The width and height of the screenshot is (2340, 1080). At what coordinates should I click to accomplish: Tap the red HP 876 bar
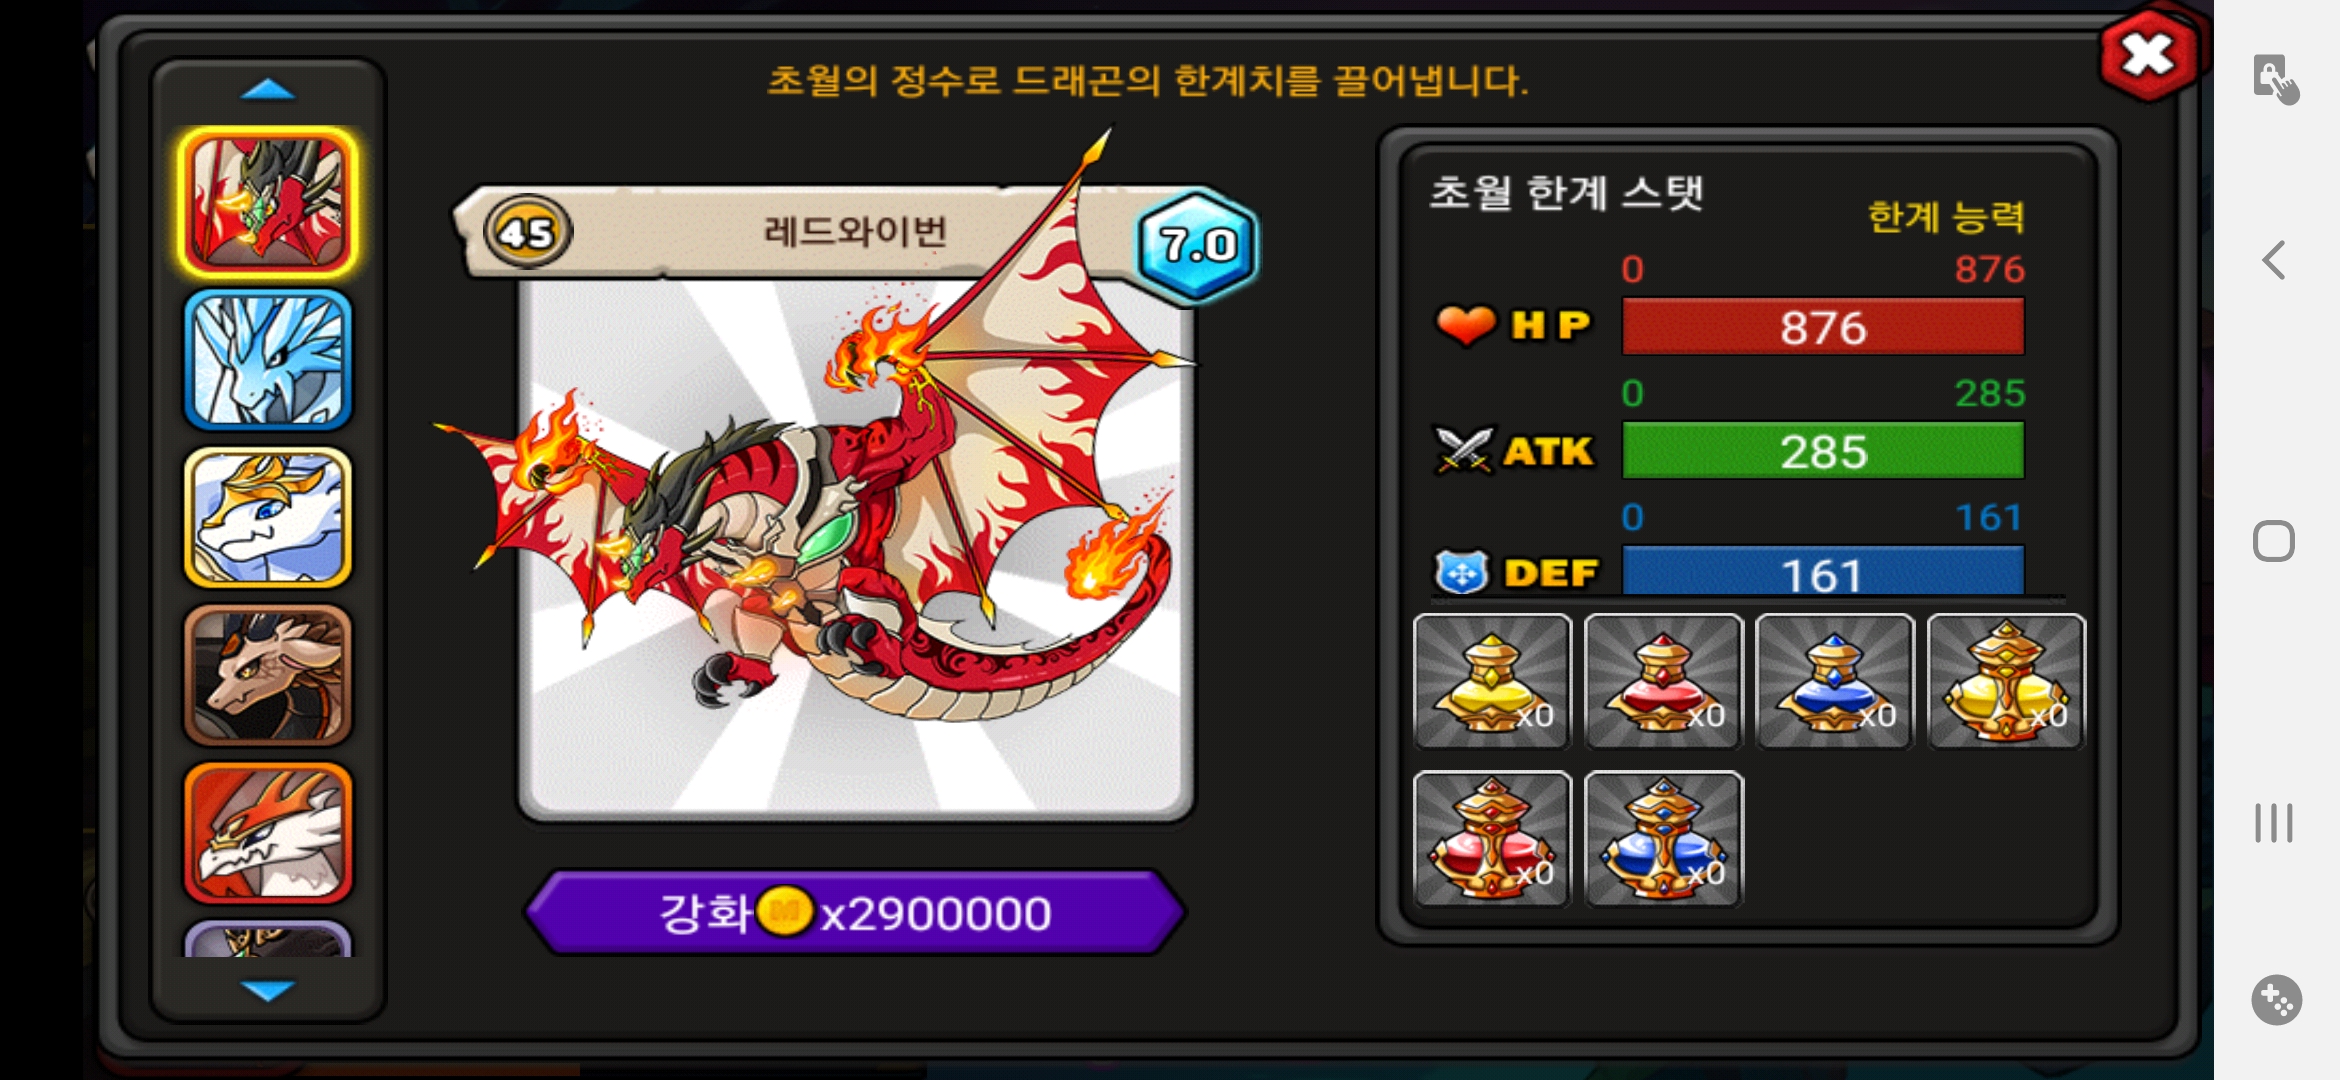(x=1823, y=327)
